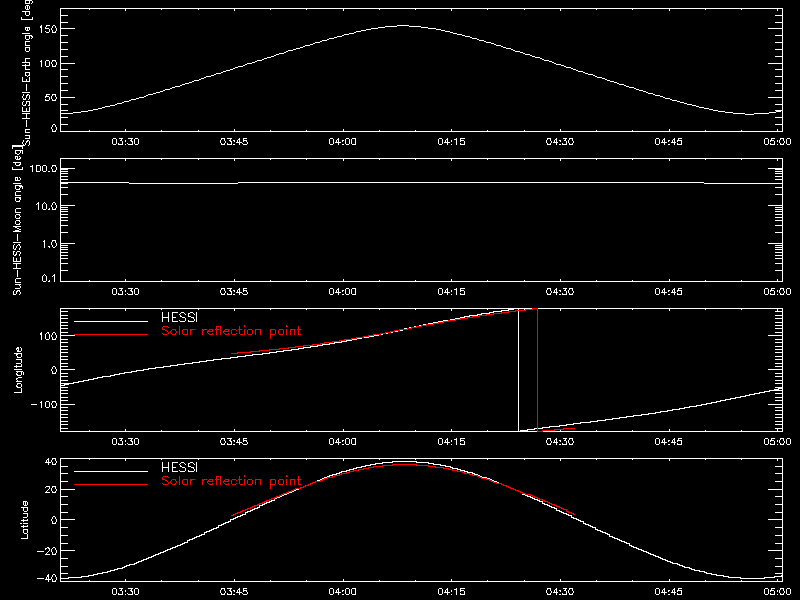Click the Sun-HESSI-Earth angle axis title
This screenshot has height=600, width=800.
click(x=27, y=71)
